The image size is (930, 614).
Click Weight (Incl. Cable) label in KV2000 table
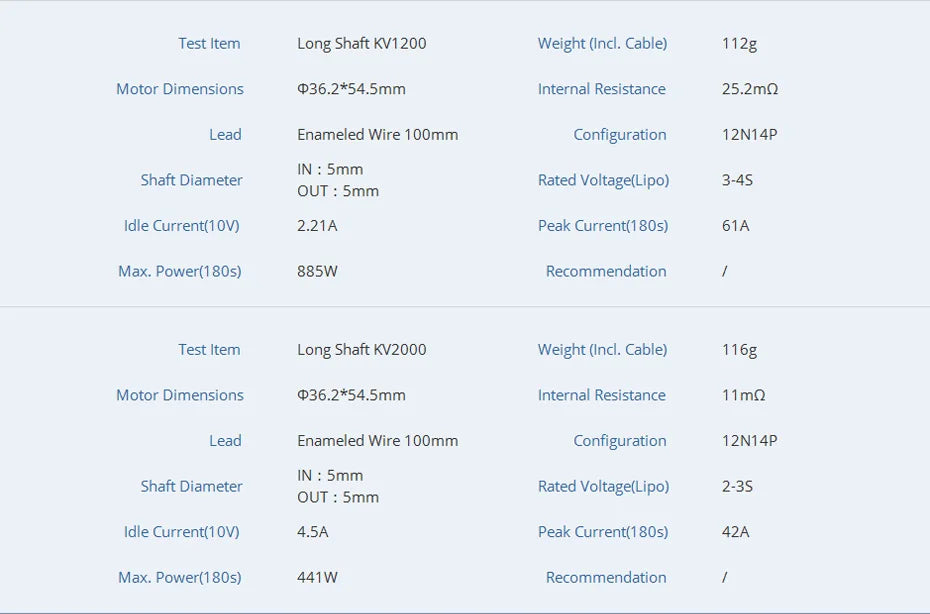602,350
